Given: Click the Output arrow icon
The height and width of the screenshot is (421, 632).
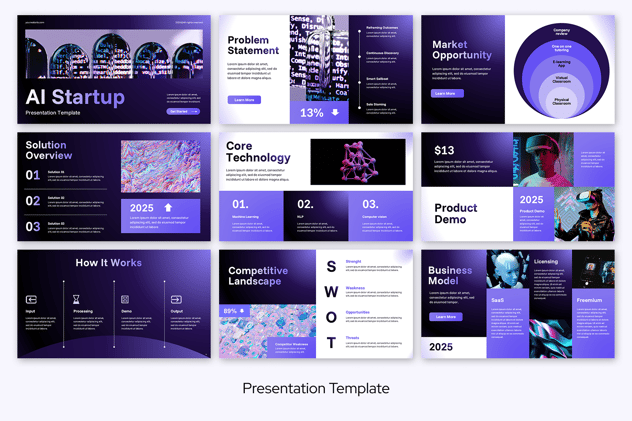Looking at the screenshot, I should point(176,299).
